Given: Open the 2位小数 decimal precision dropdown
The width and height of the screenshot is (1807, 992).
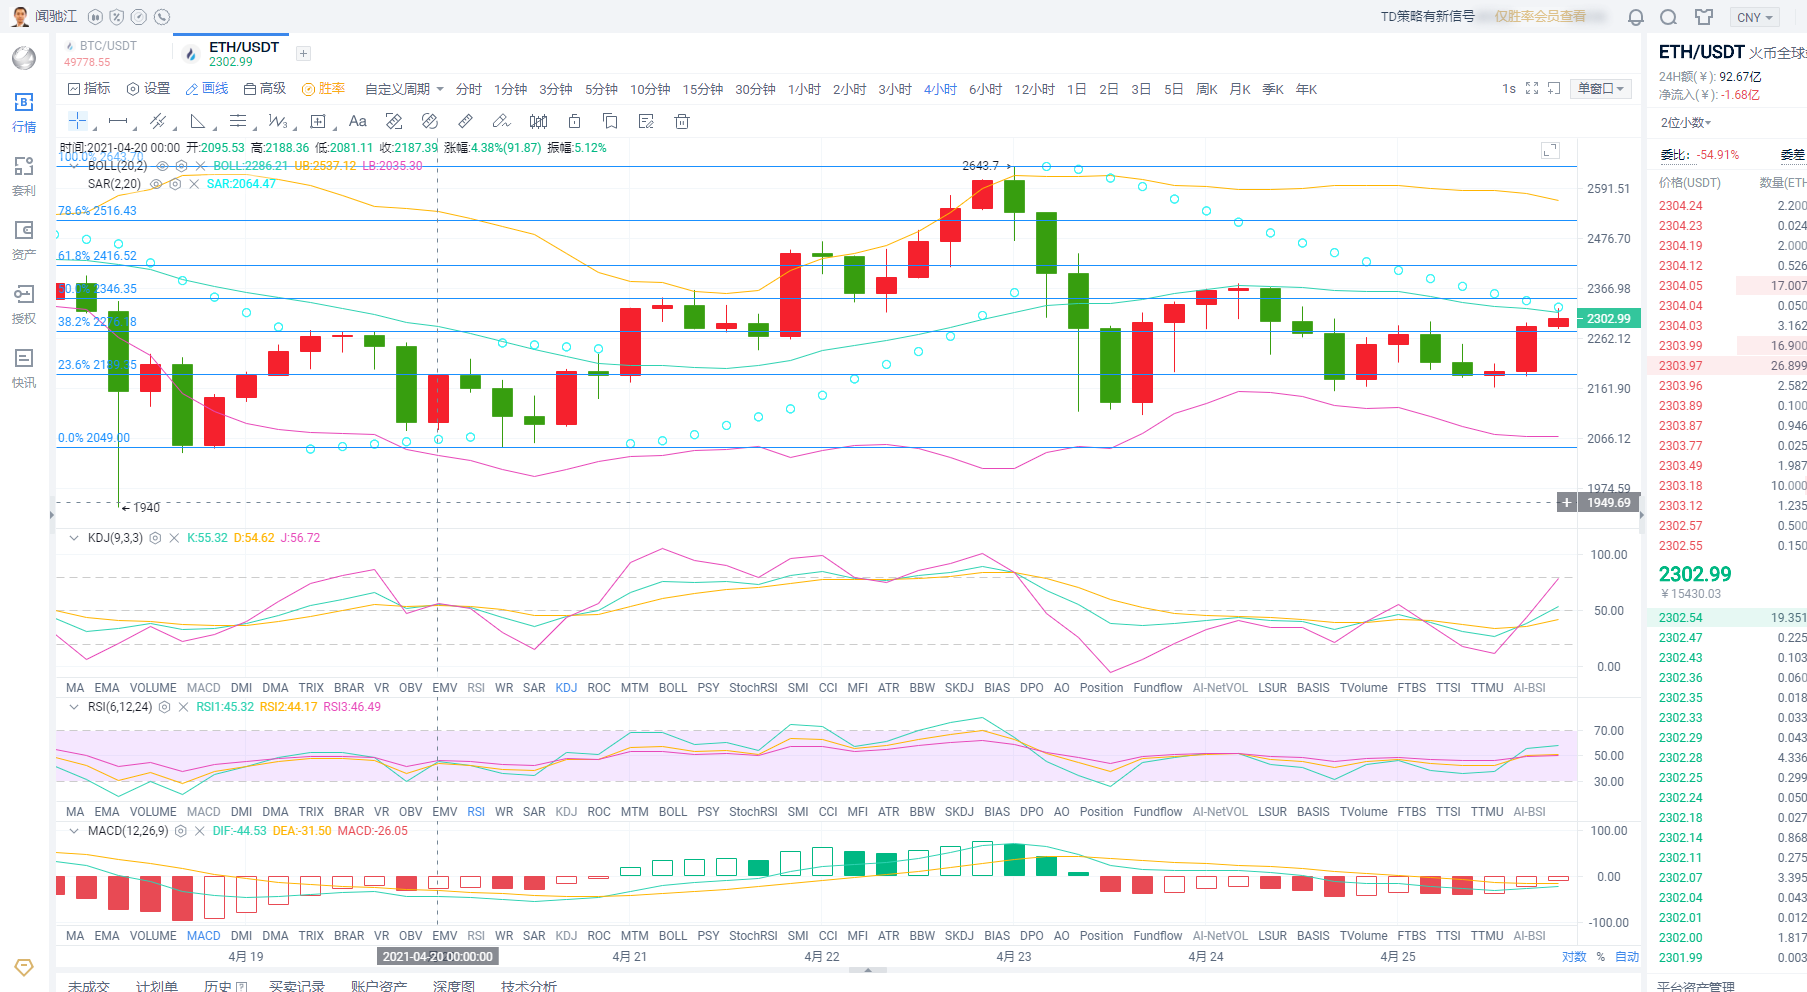Looking at the screenshot, I should (x=1686, y=123).
